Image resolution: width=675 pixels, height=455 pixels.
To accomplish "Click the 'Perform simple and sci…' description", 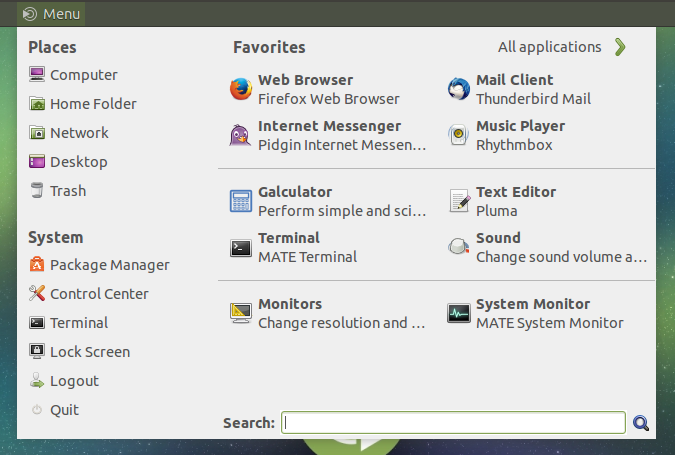I will (x=342, y=210).
